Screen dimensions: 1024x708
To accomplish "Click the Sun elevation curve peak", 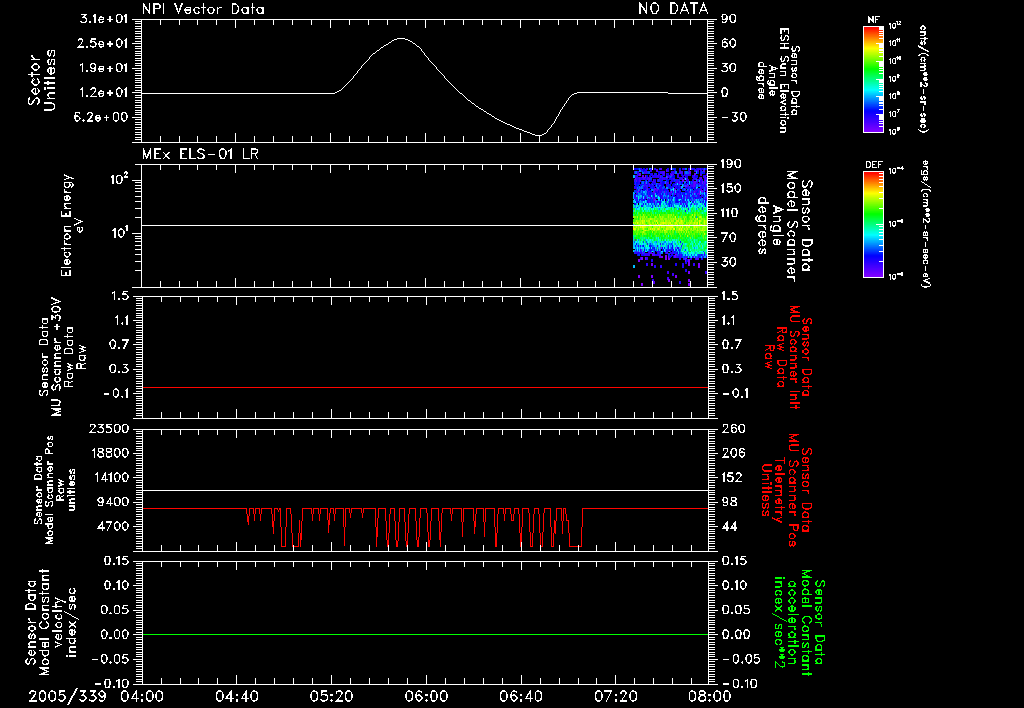I will coord(400,39).
